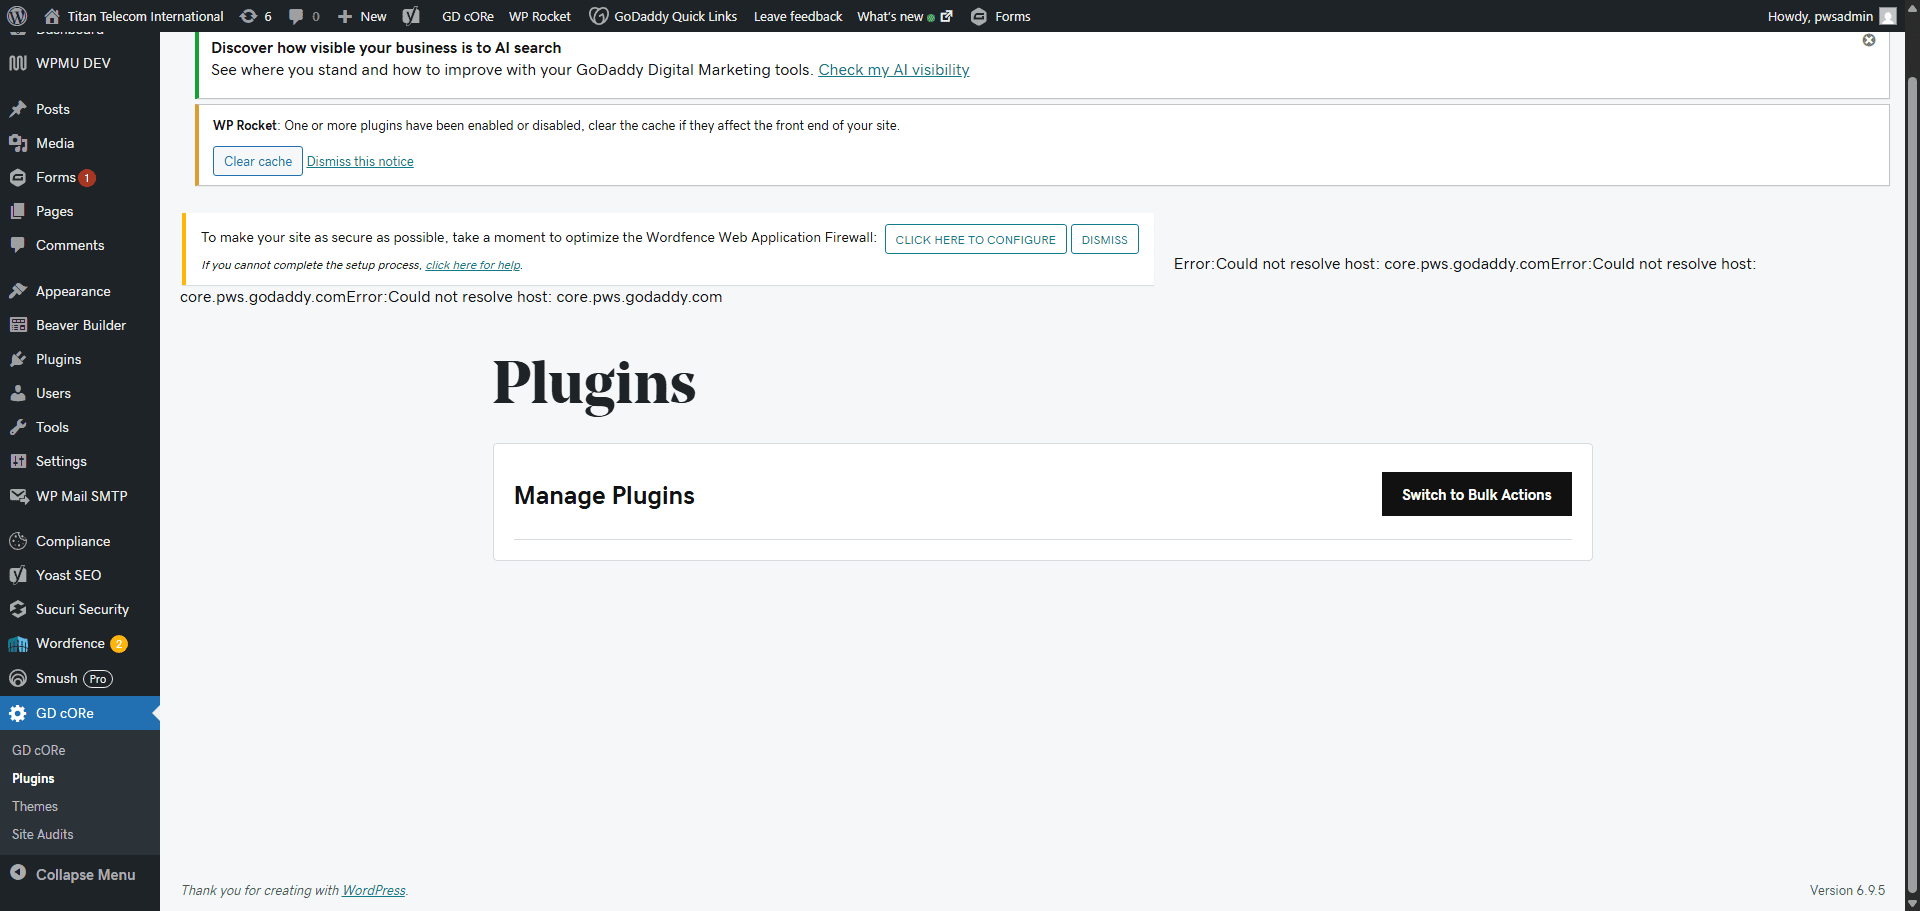This screenshot has height=911, width=1920.
Task: Click the Plugins plug icon in sidebar
Action: pyautogui.click(x=18, y=359)
